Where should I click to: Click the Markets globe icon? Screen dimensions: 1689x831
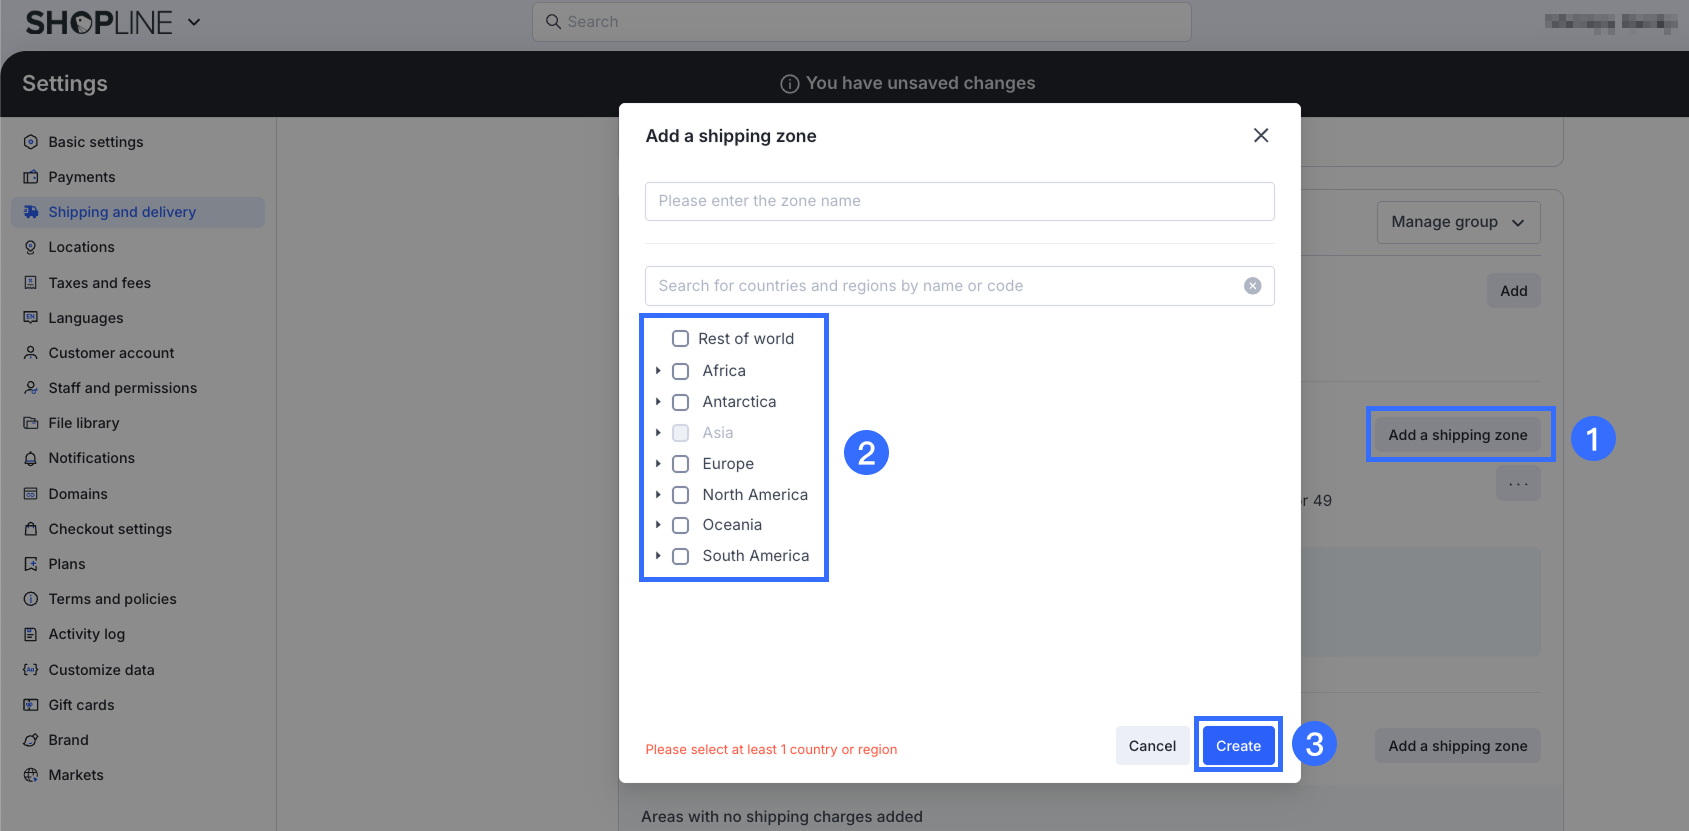[31, 775]
